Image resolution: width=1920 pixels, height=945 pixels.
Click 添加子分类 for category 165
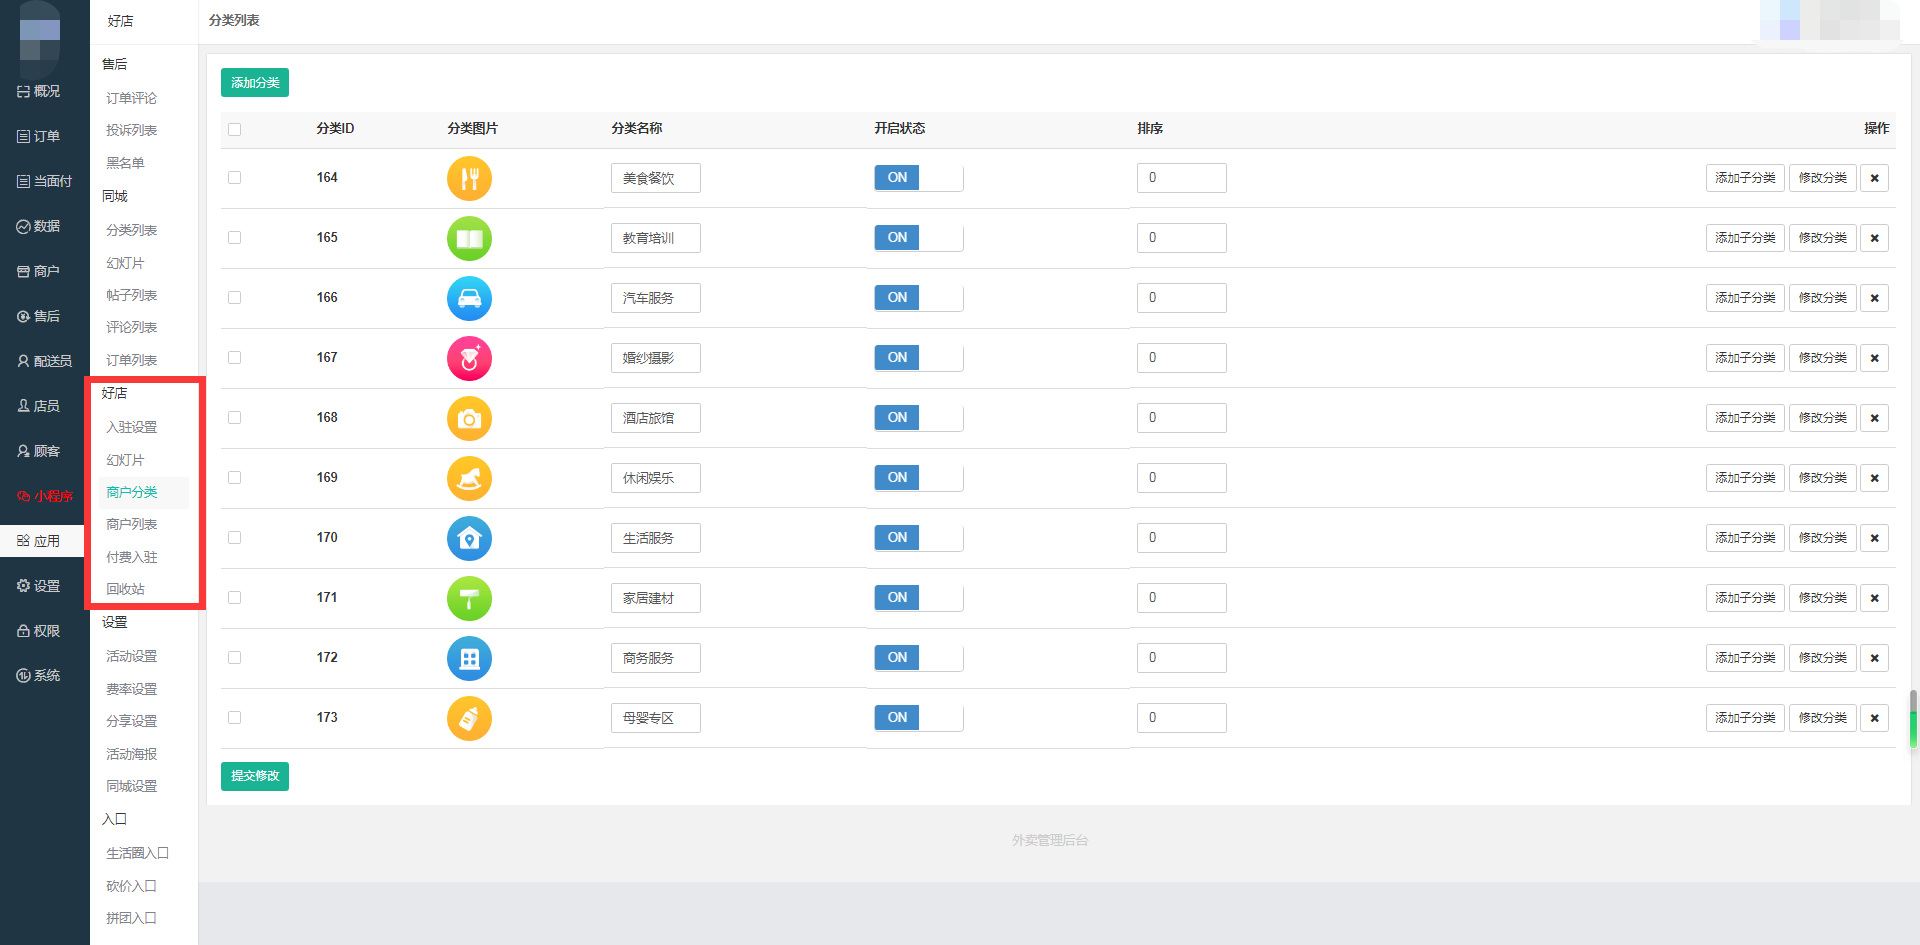pyautogui.click(x=1745, y=238)
